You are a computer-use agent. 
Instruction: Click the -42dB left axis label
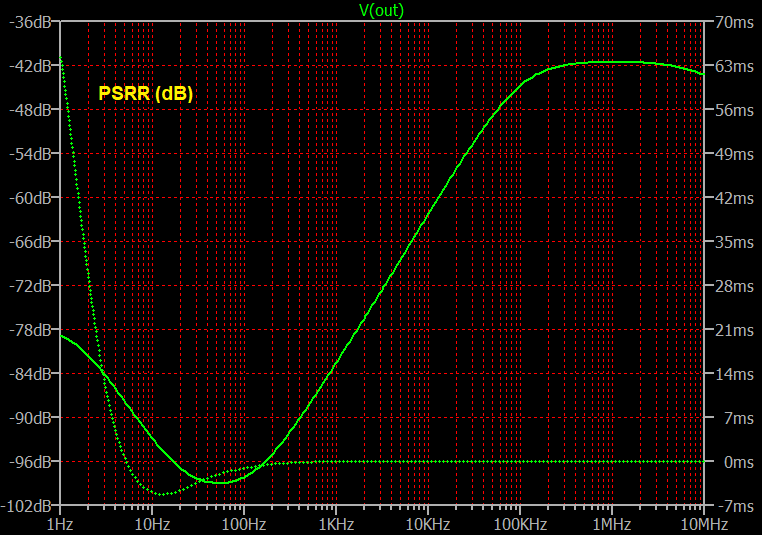[x=30, y=66]
